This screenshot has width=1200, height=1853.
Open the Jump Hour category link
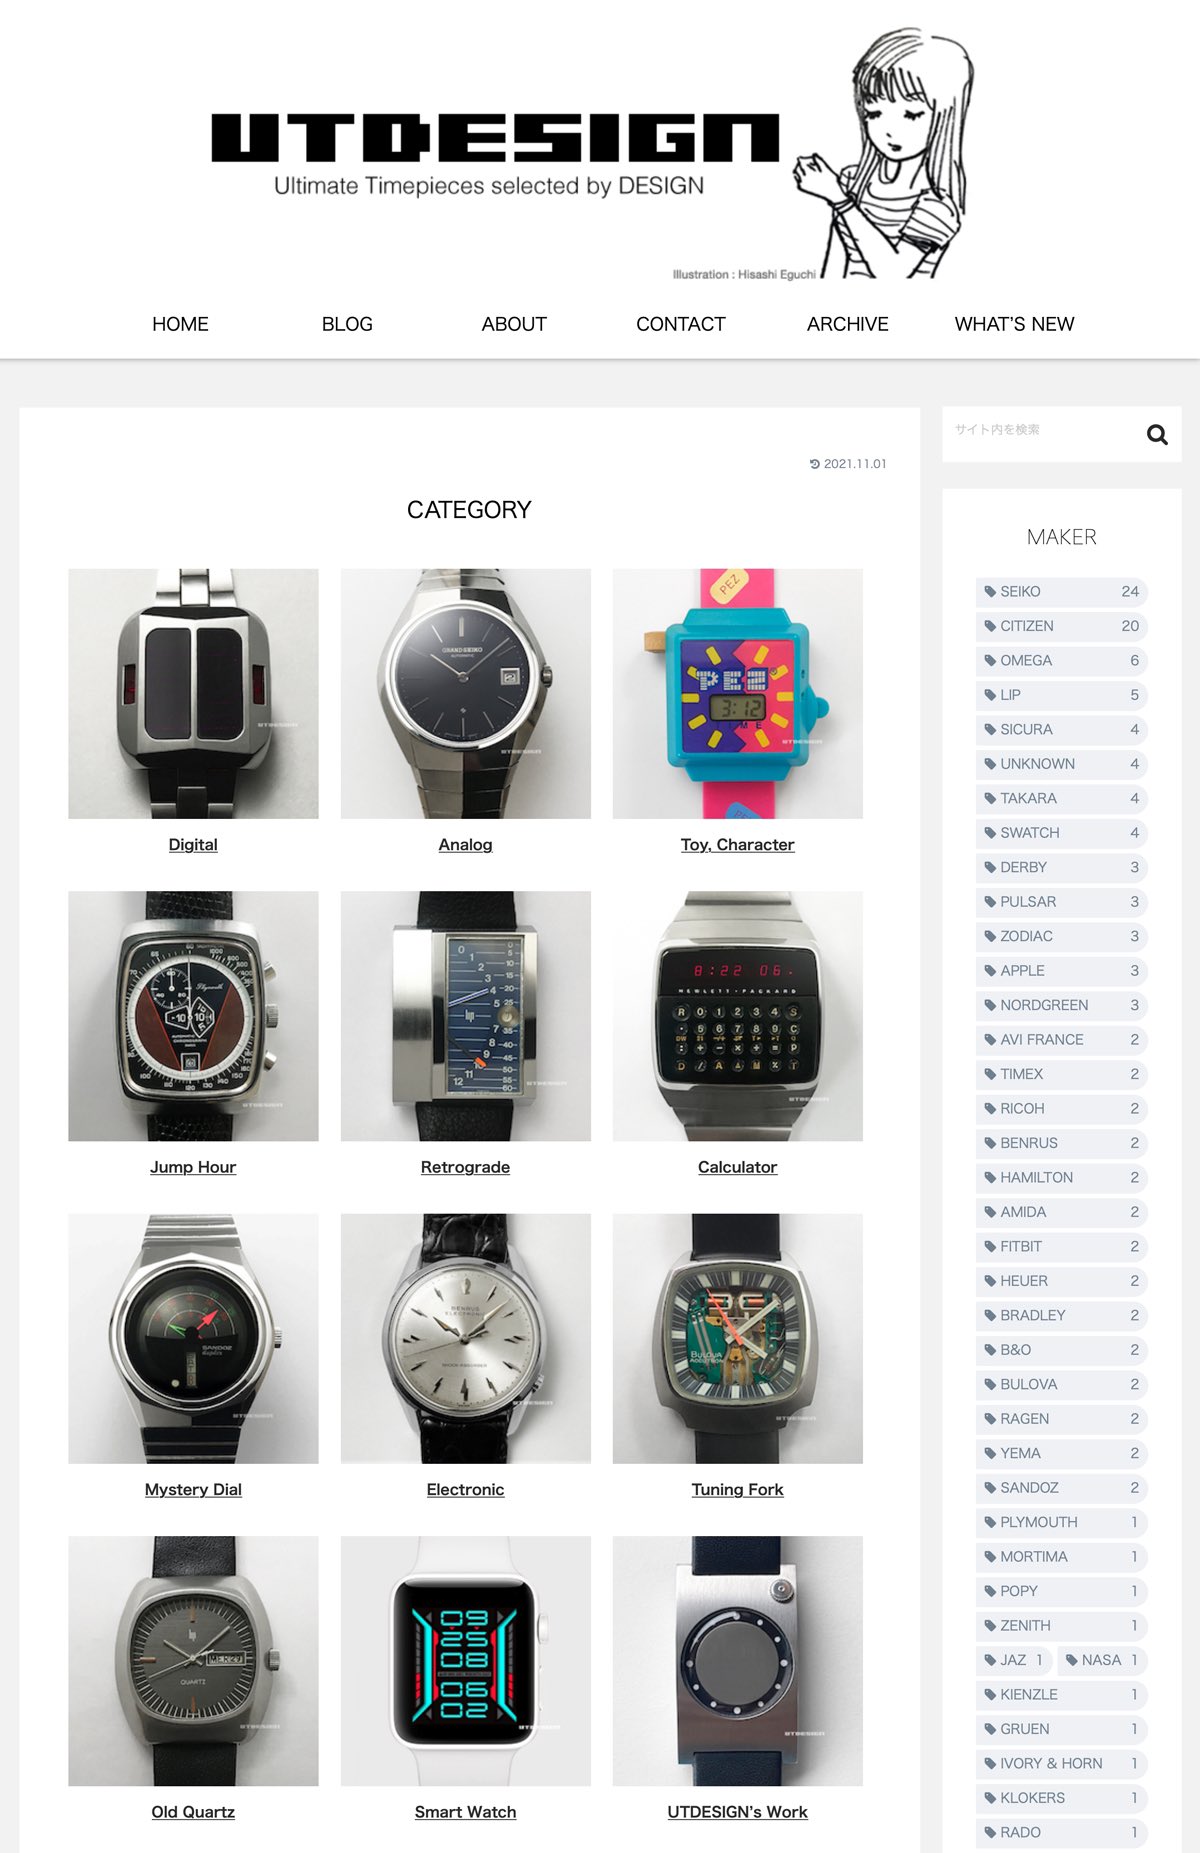point(193,1167)
